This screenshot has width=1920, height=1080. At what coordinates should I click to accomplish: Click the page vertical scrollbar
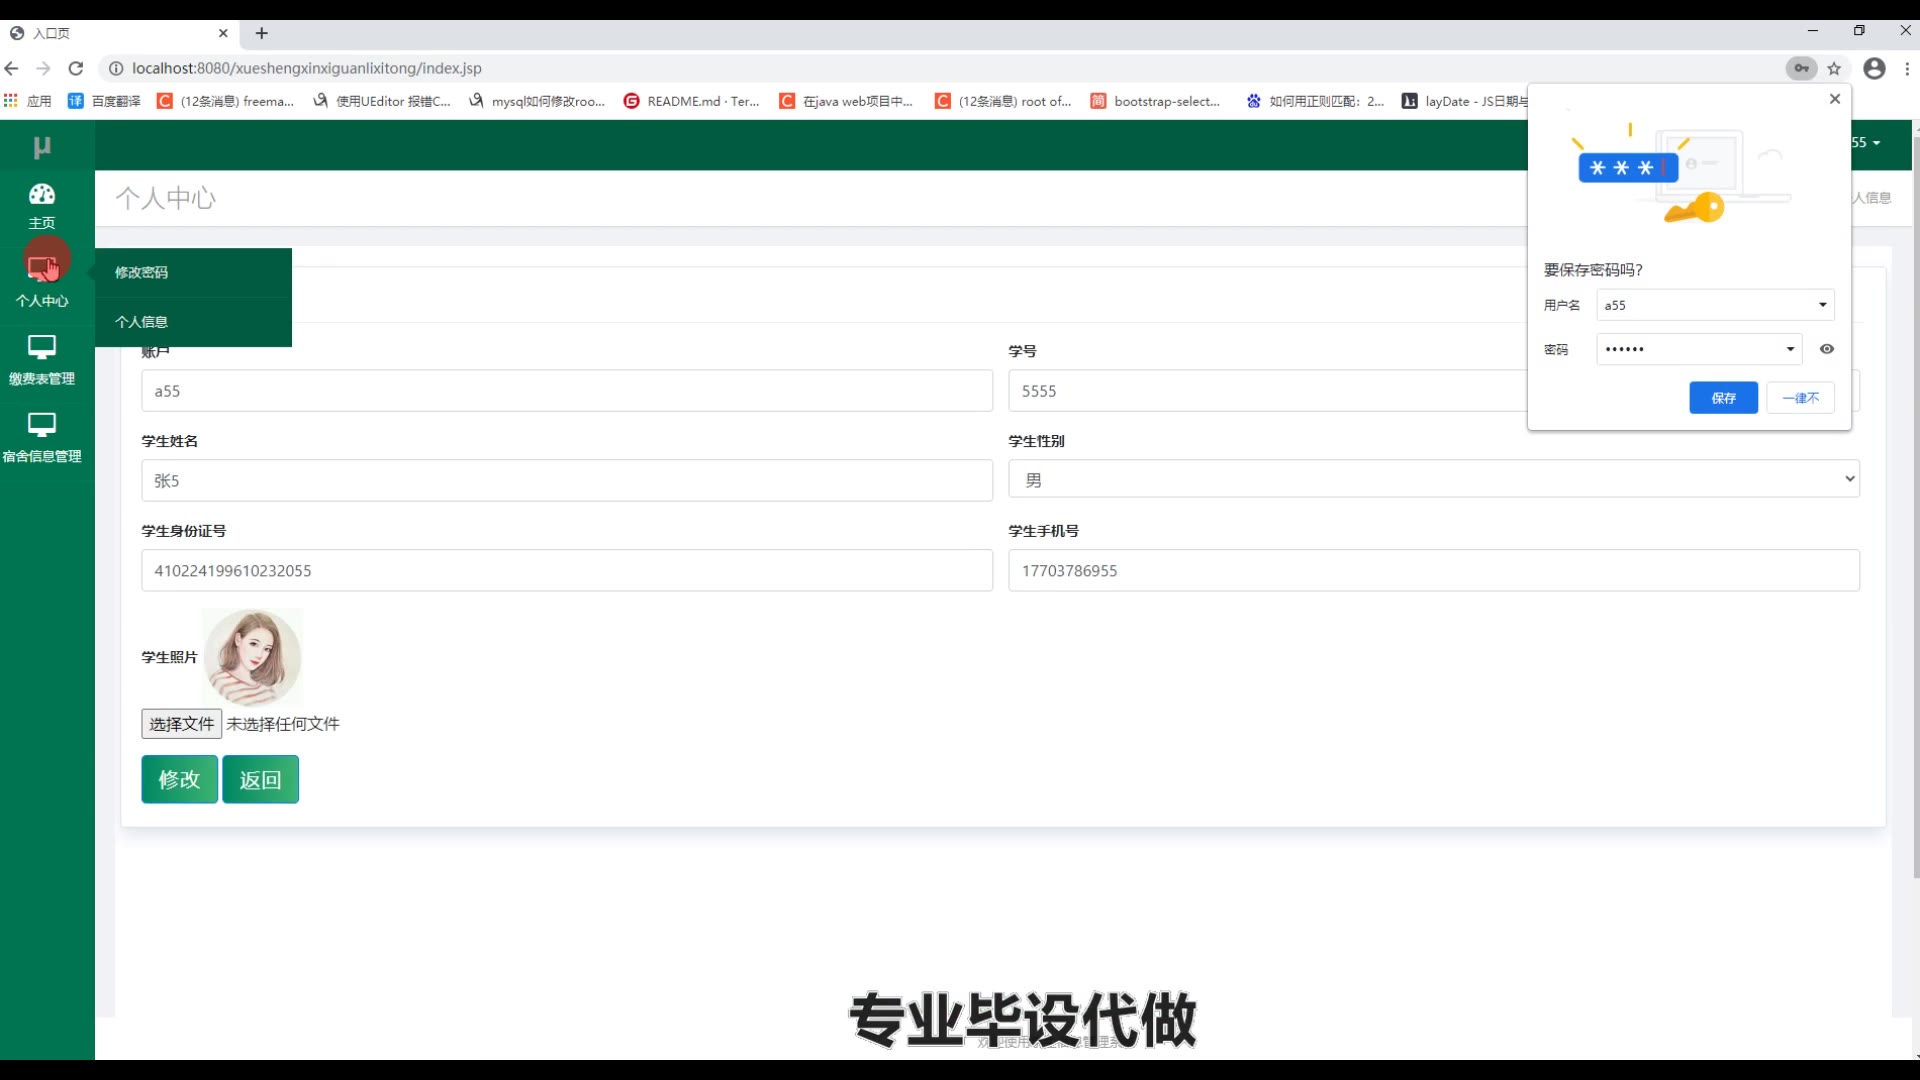(1915, 508)
